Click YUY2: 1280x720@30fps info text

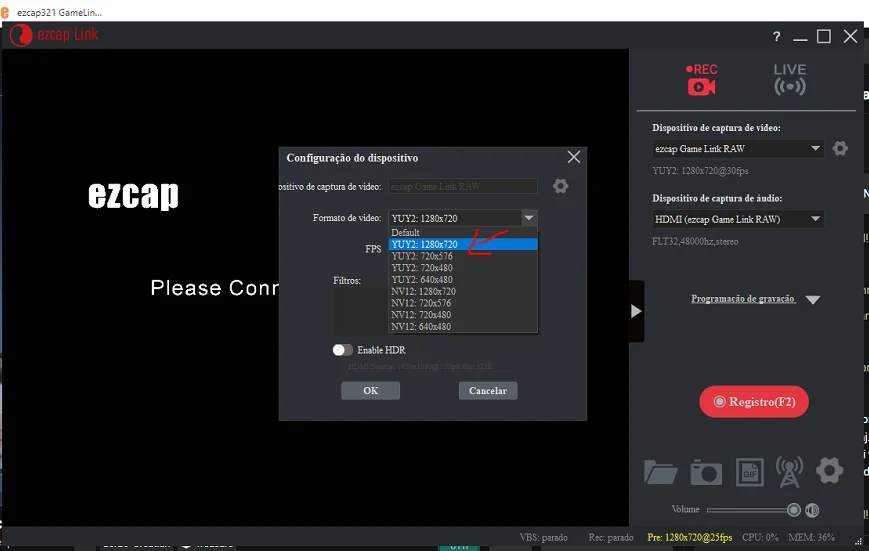pyautogui.click(x=700, y=171)
